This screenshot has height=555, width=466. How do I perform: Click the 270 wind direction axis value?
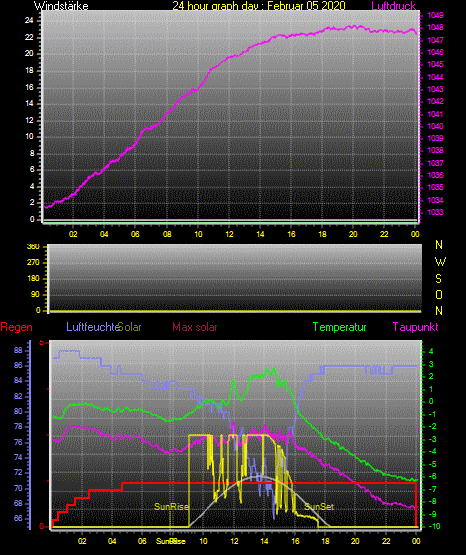(x=33, y=263)
